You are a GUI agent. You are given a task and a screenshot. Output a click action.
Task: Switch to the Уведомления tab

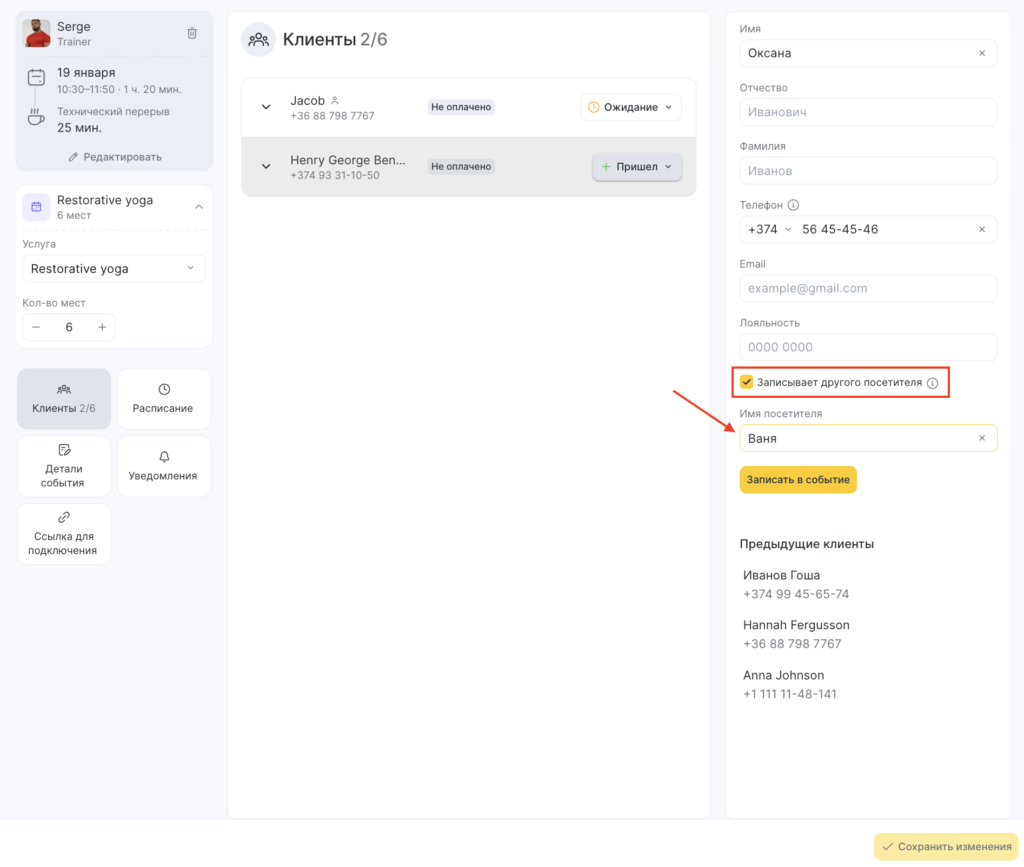tap(164, 466)
